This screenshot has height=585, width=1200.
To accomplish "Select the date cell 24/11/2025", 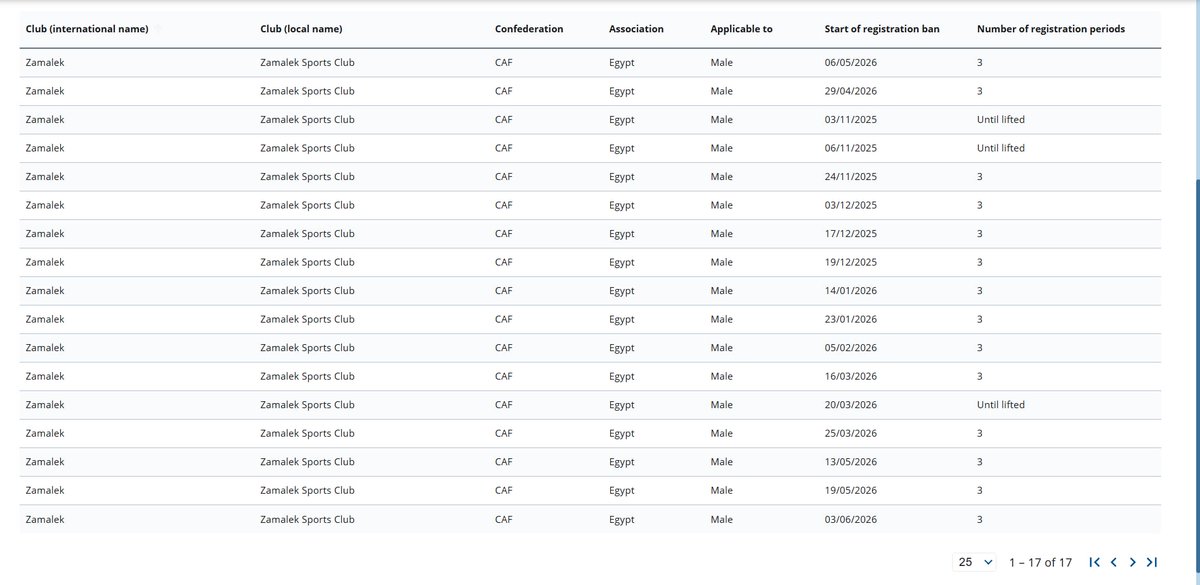I will 851,177.
